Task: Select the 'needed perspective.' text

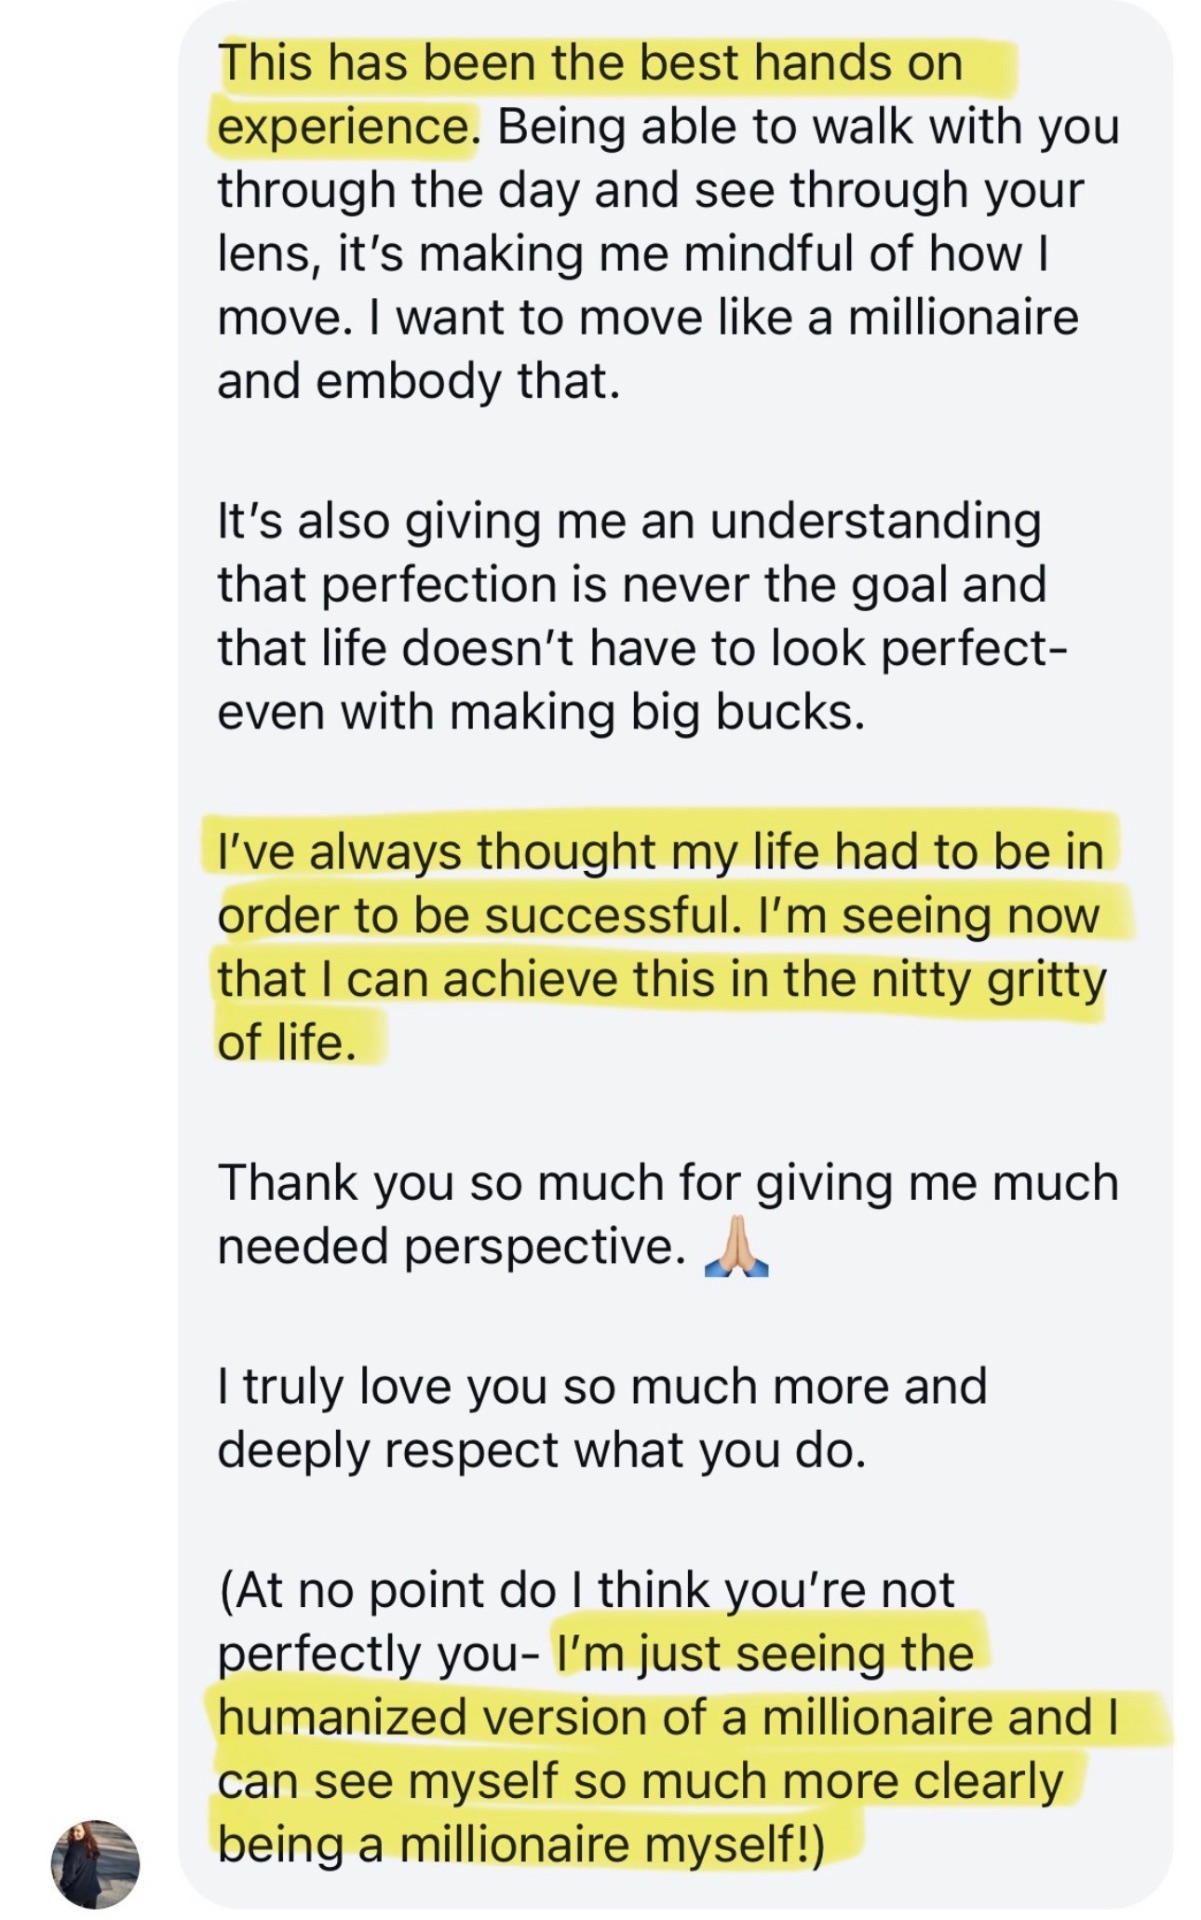Action: pos(452,1247)
